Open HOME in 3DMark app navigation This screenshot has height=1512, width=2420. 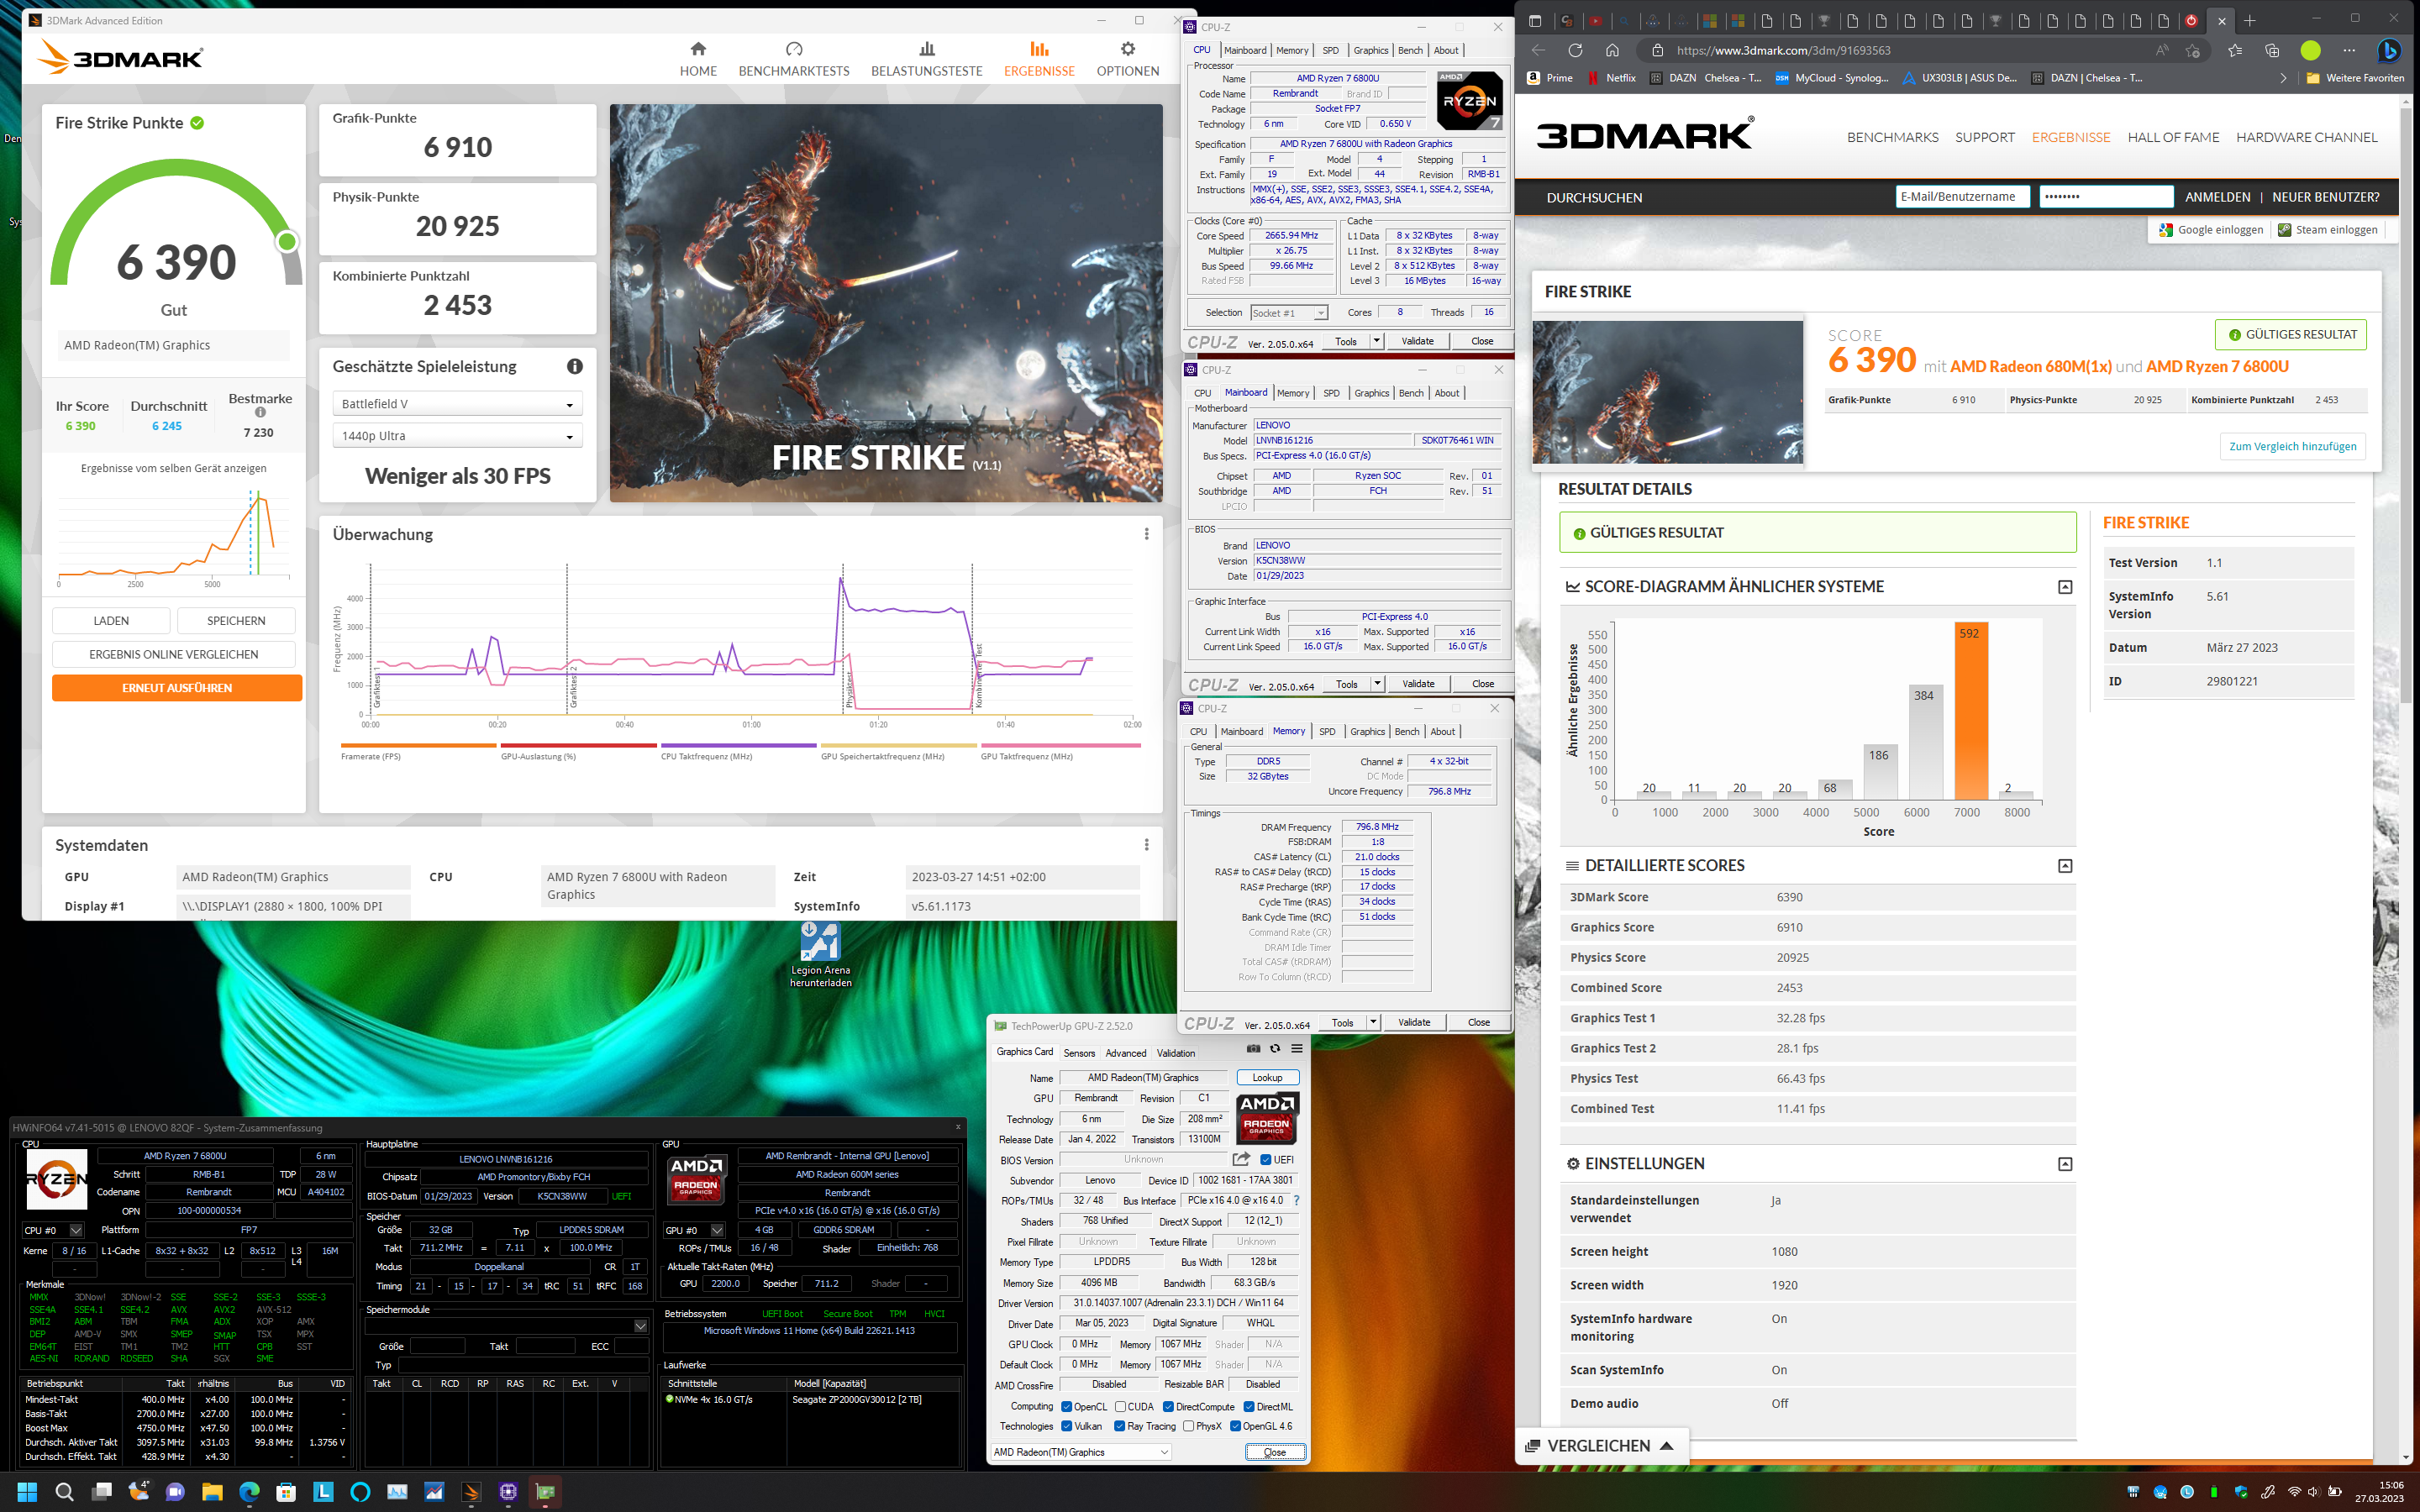(x=698, y=59)
